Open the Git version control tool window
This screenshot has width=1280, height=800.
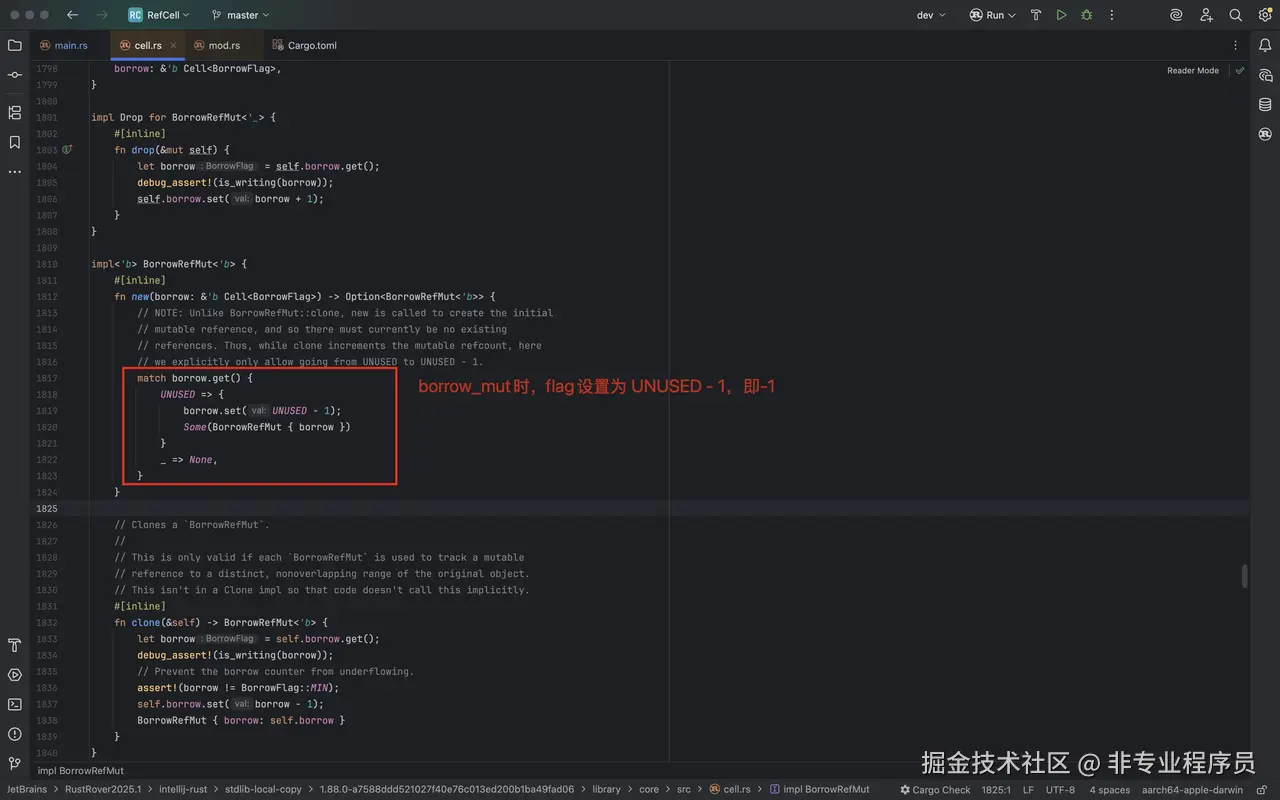coord(14,763)
